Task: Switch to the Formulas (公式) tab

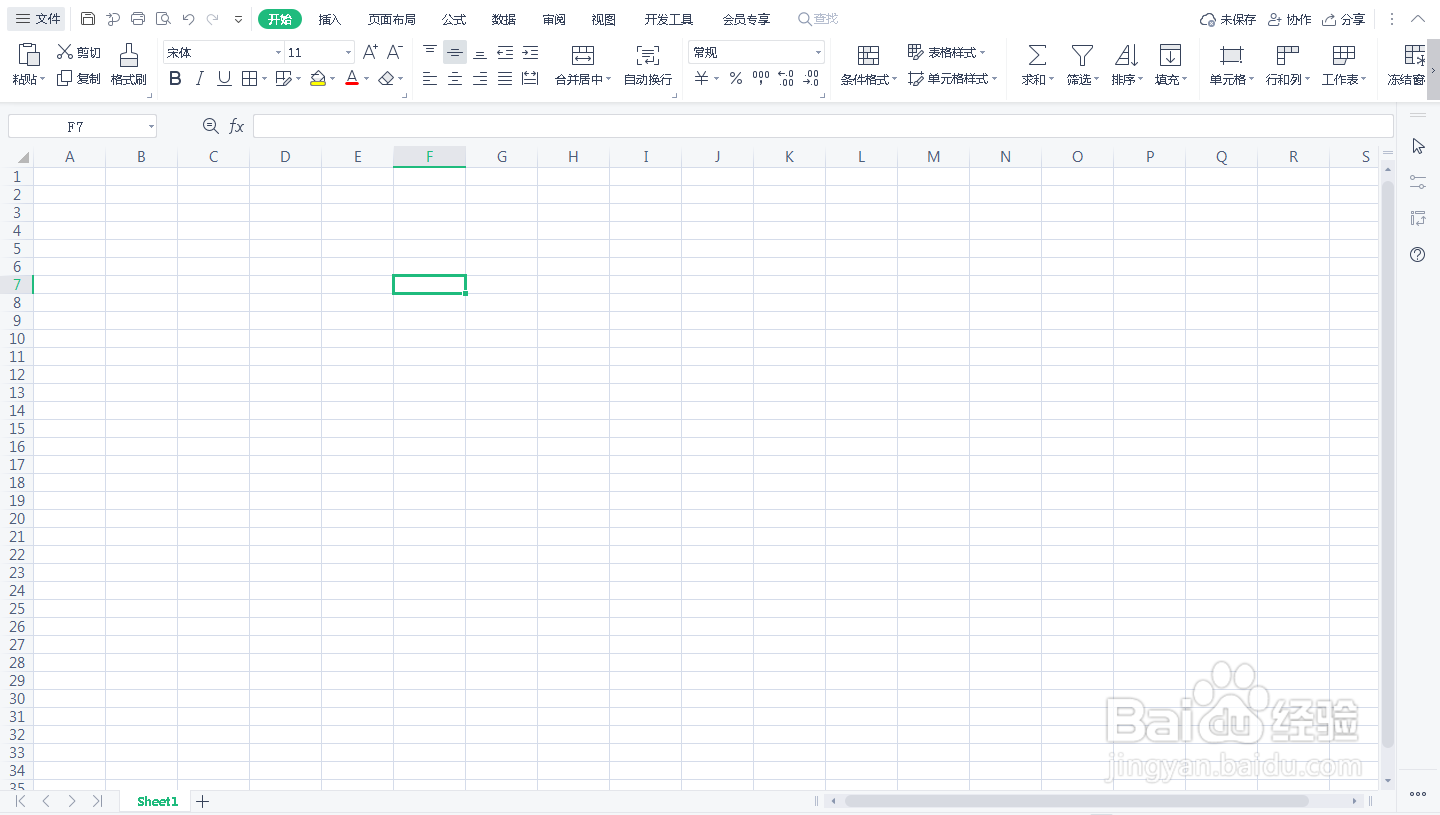Action: (x=454, y=19)
